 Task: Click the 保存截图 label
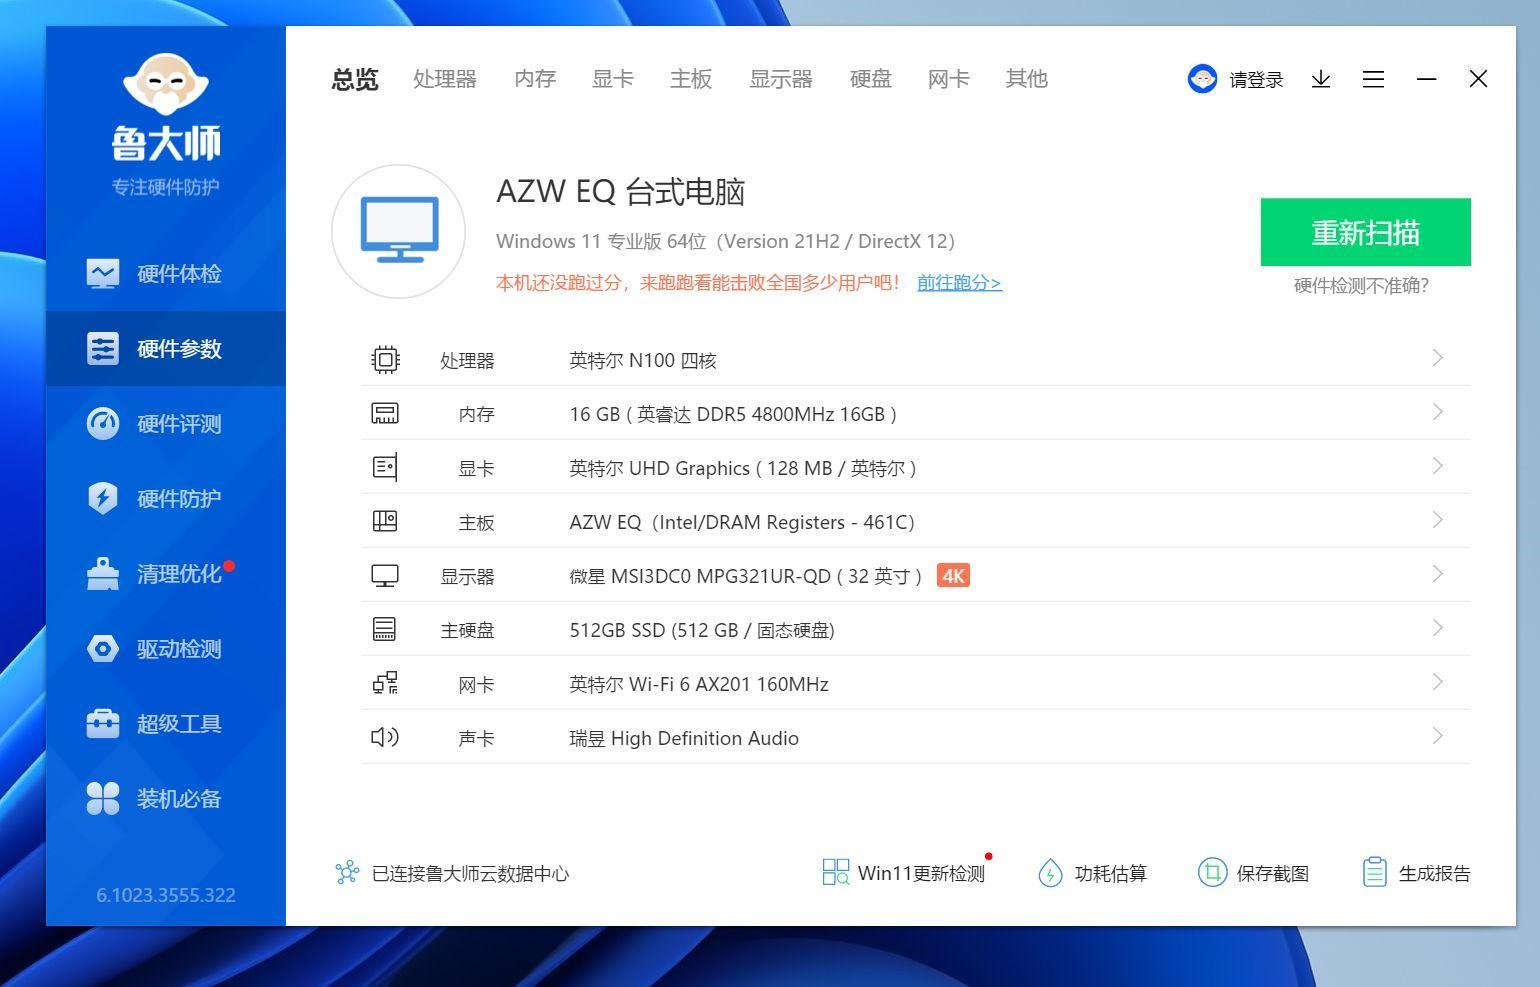tap(1273, 873)
